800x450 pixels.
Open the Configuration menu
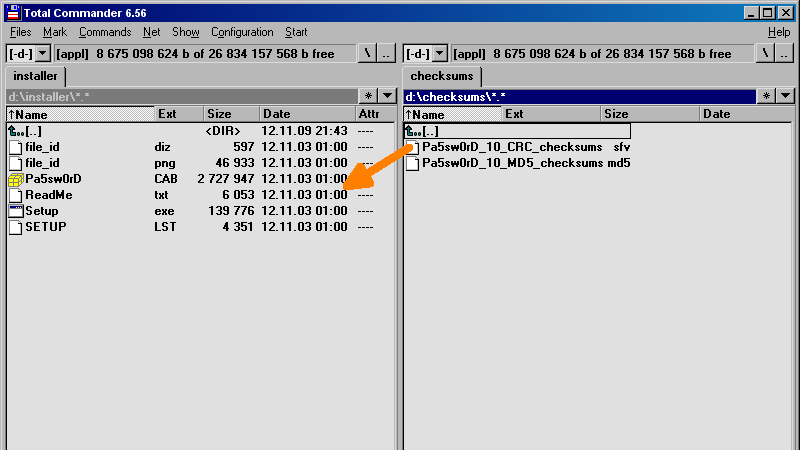(x=242, y=32)
